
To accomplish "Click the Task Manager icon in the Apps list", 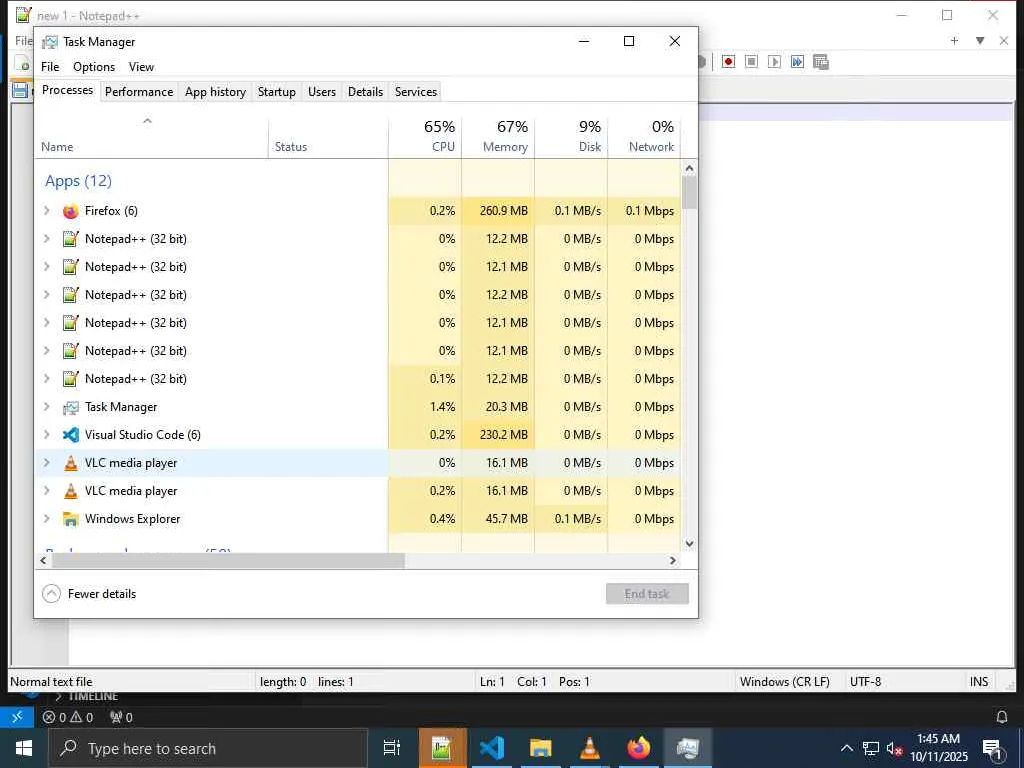I will pyautogui.click(x=71, y=408).
